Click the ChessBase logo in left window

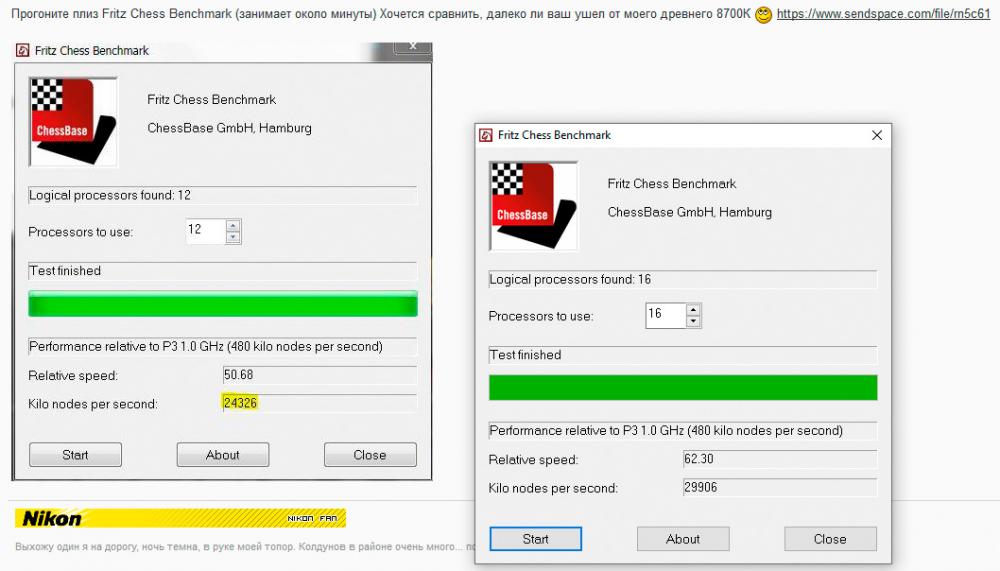coord(73,122)
